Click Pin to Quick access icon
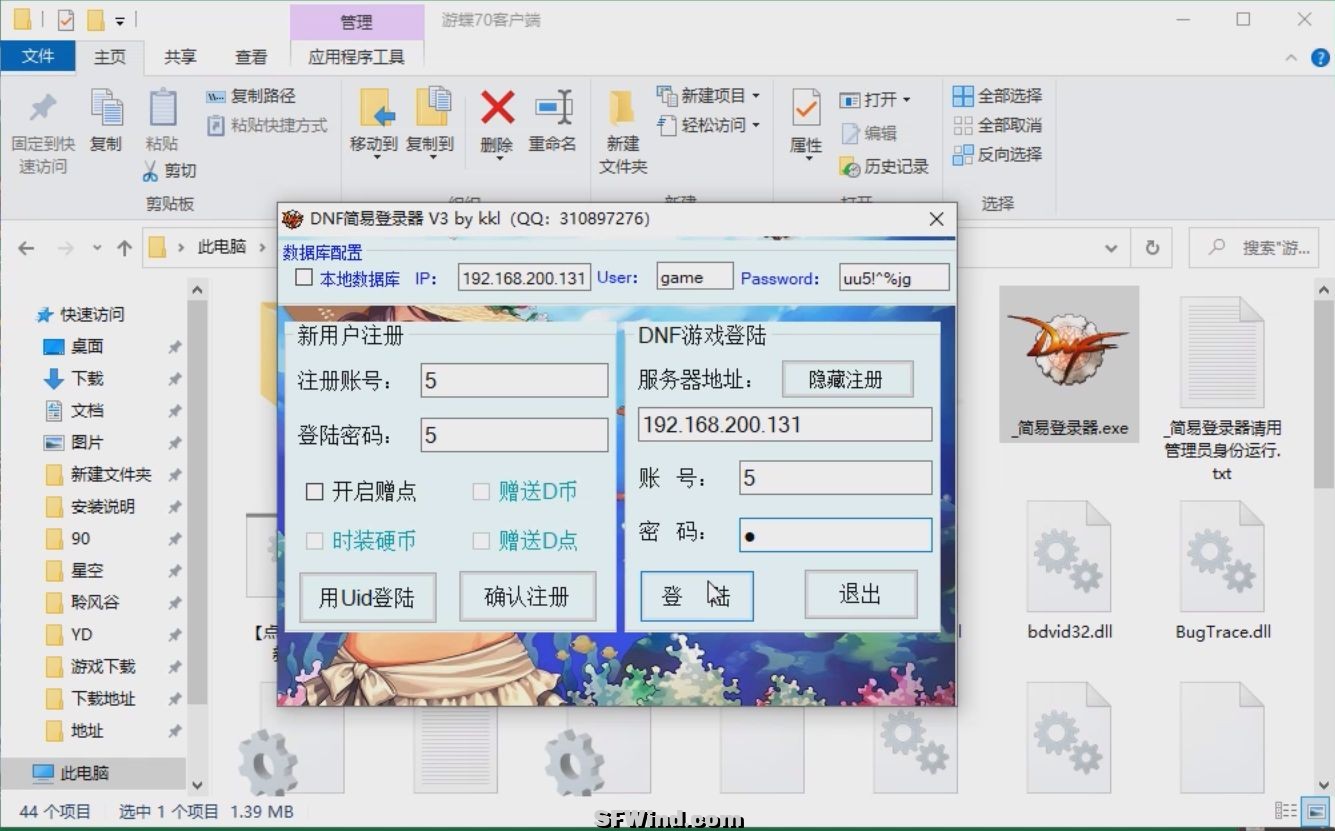This screenshot has width=1335, height=831. 42,108
